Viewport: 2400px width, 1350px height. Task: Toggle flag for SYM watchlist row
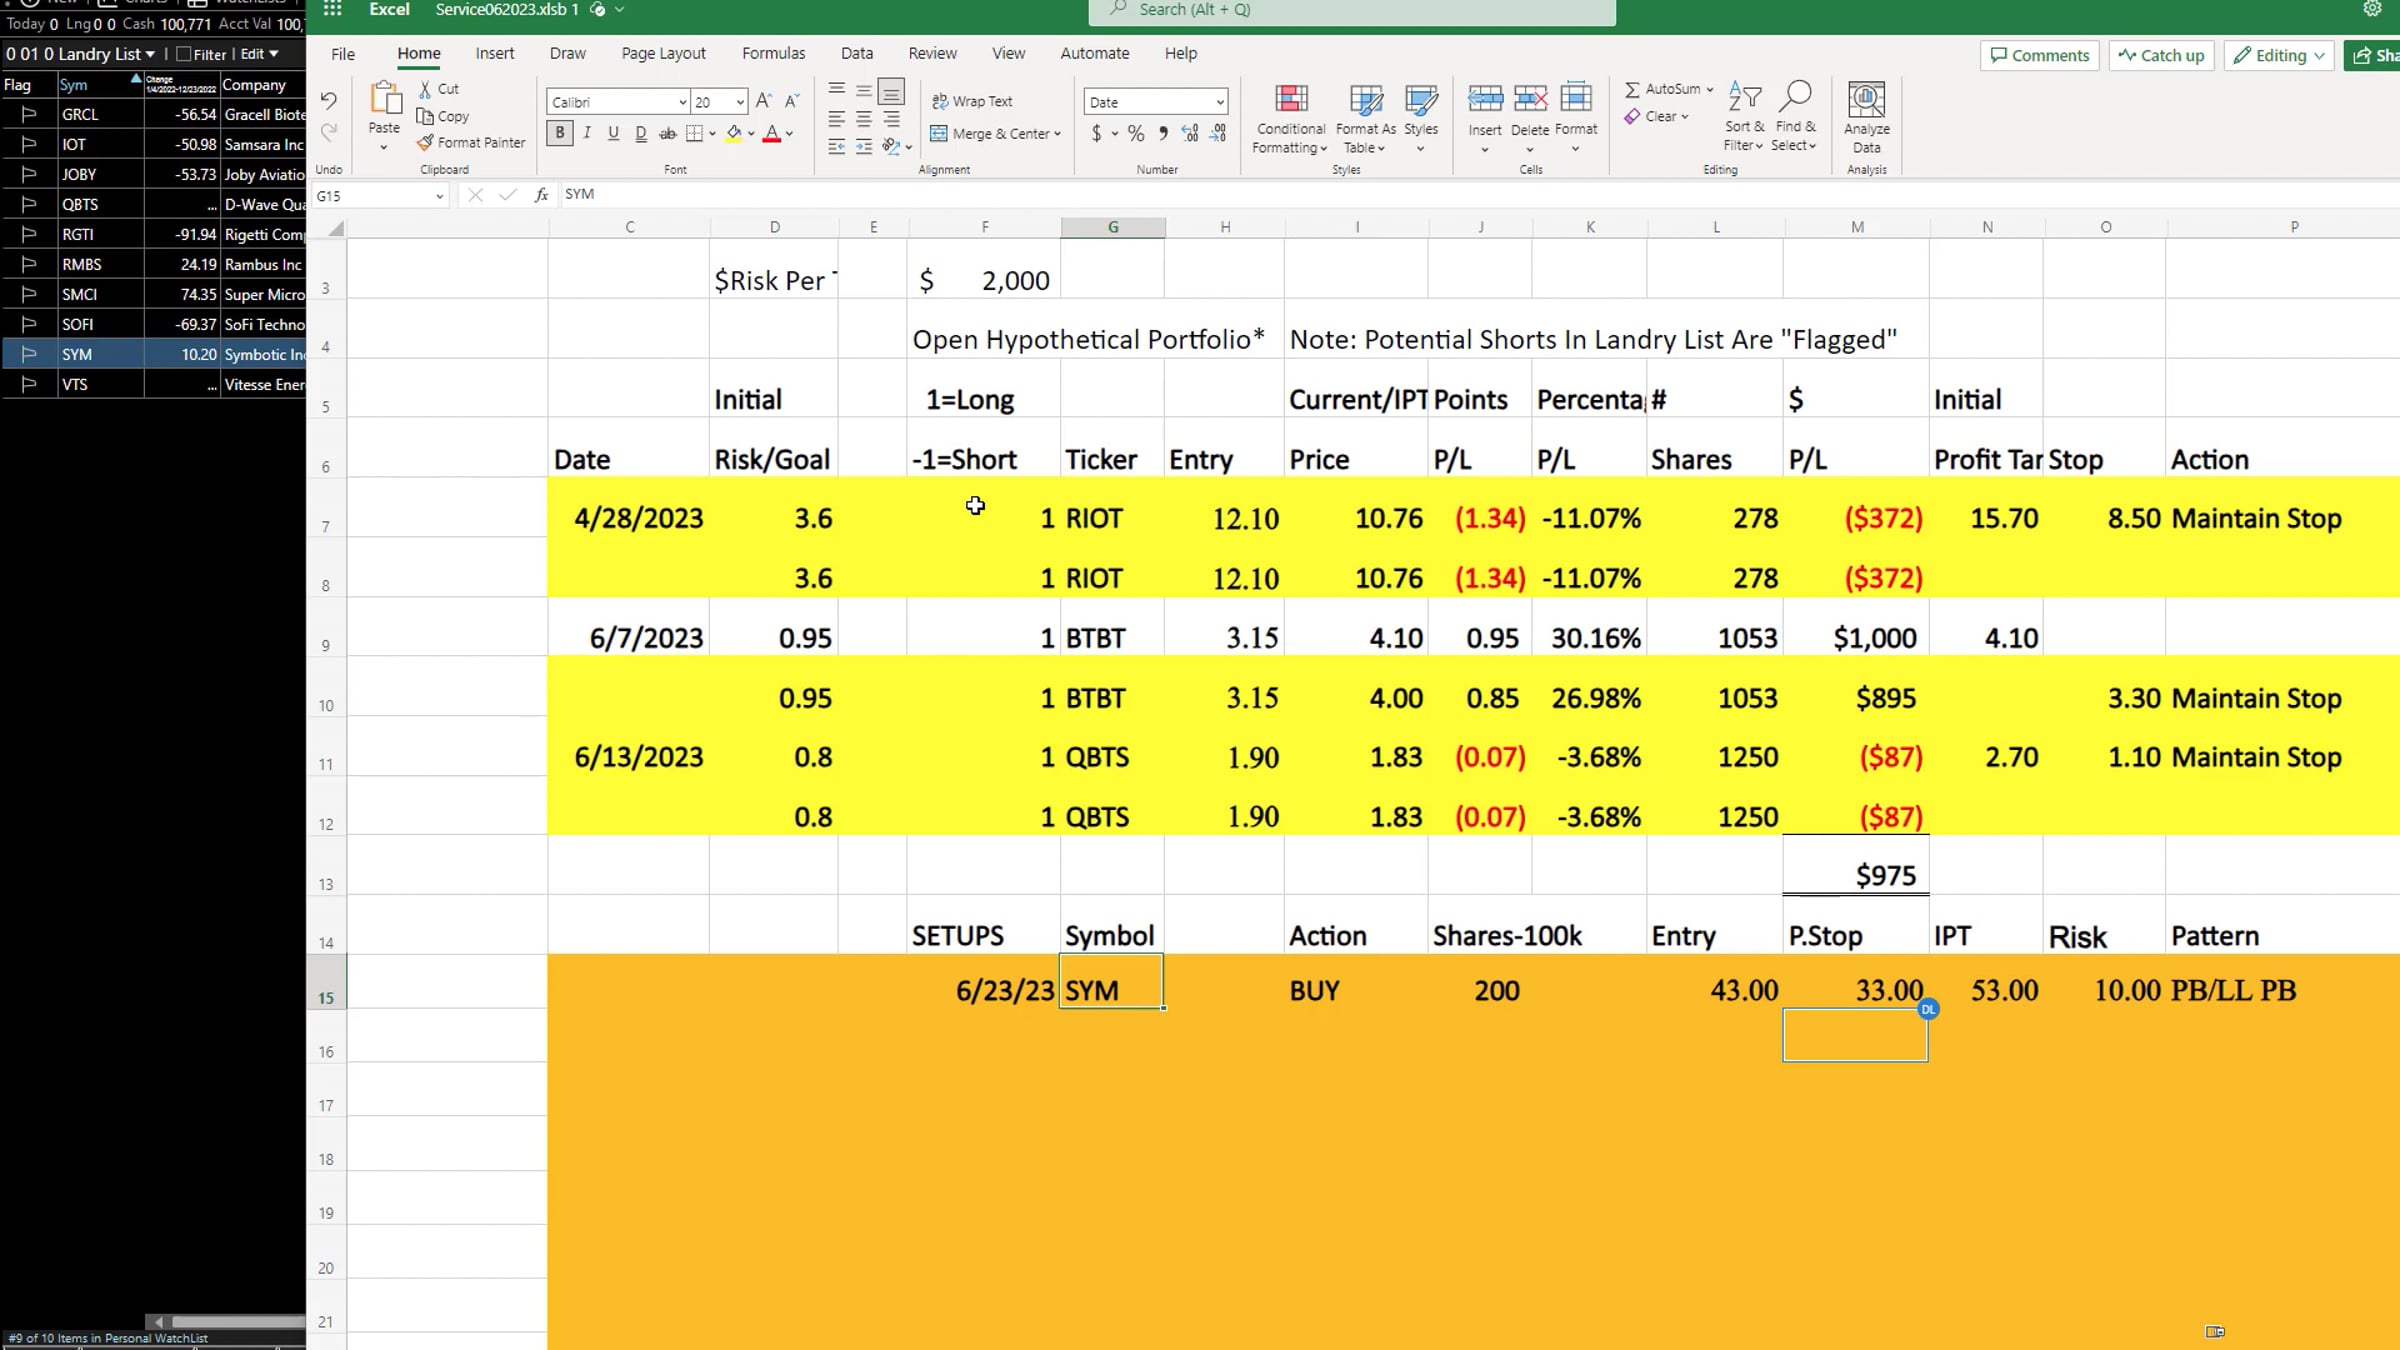(x=29, y=354)
